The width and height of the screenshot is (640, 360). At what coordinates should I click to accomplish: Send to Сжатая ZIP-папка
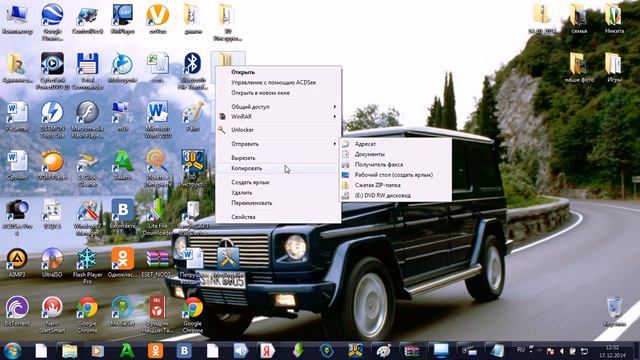396,185
